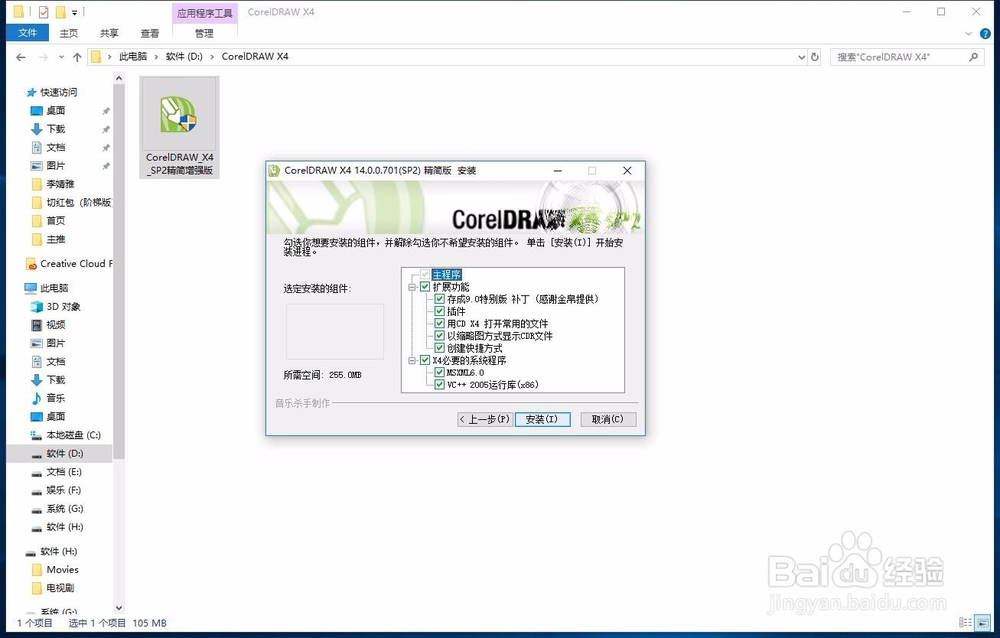Open 娱乐 (F:) drive
Viewport: 1000px width, 638px height.
(64, 490)
